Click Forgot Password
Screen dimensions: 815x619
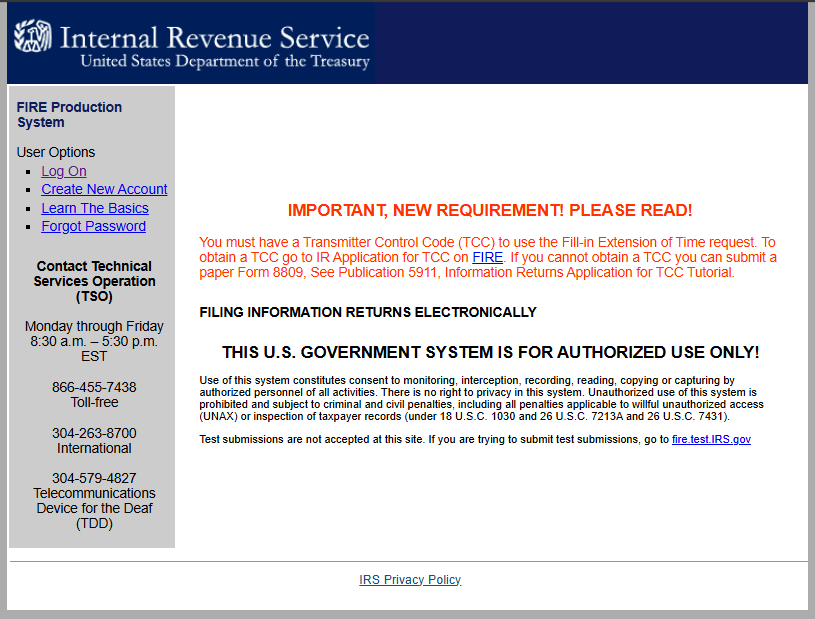(x=93, y=226)
